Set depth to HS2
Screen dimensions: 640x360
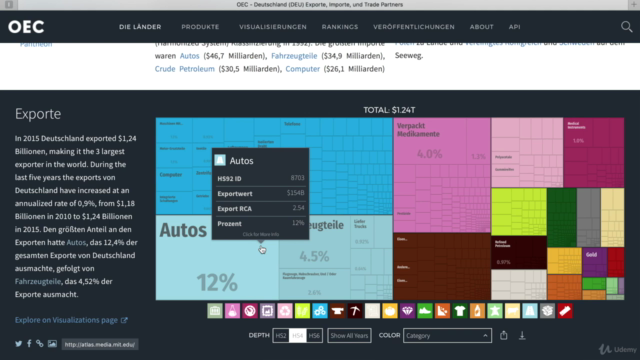pyautogui.click(x=281, y=336)
